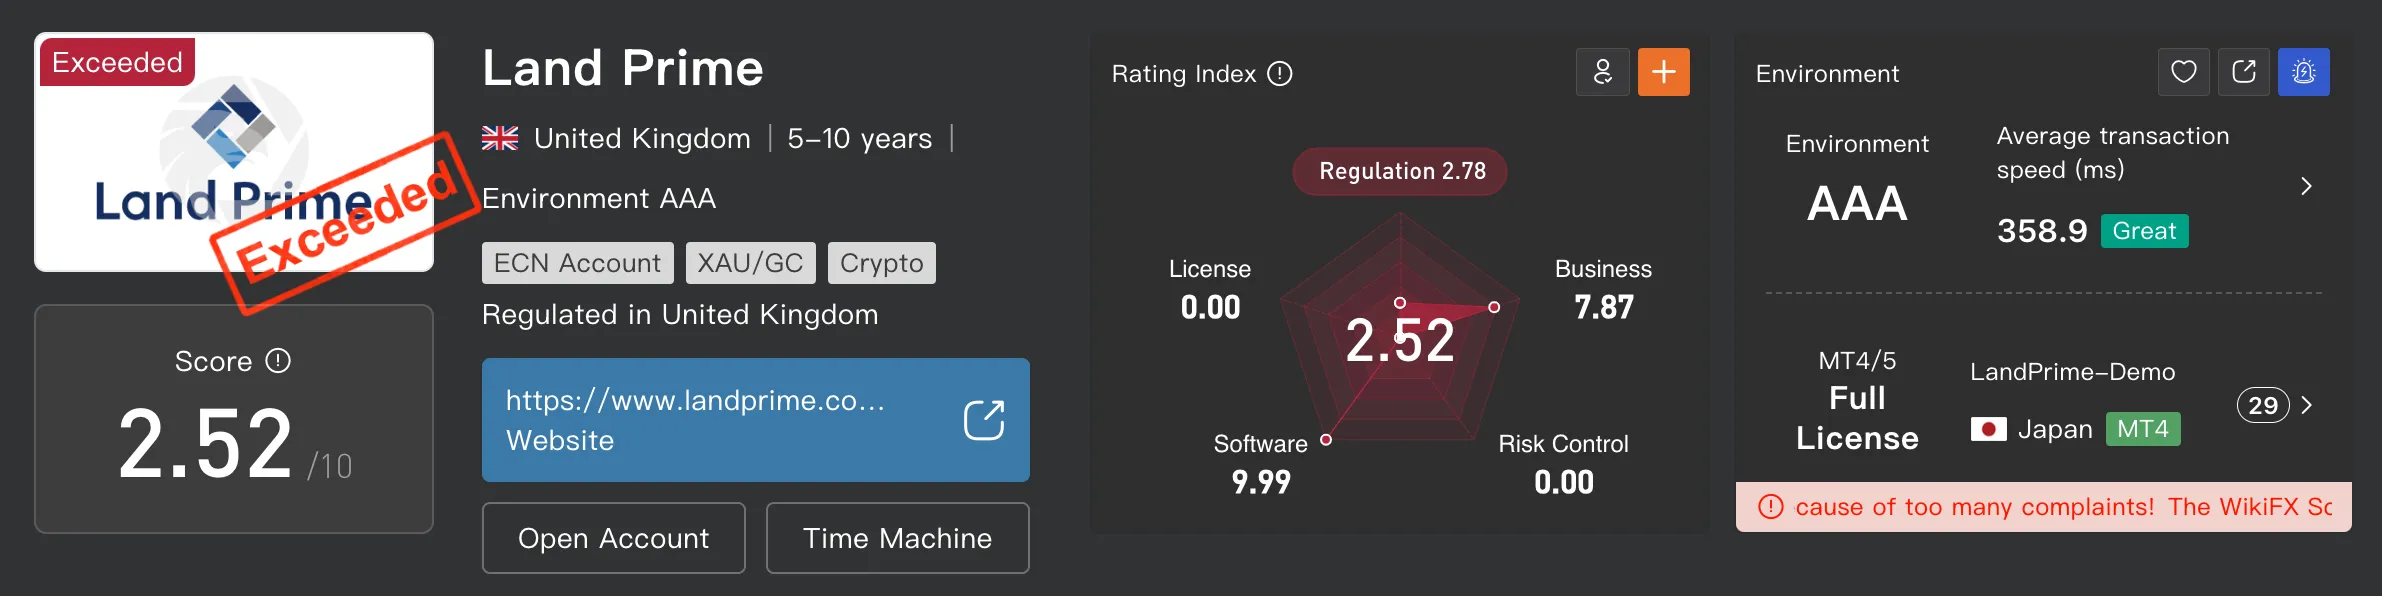Click the red Exceeded badge label

(x=118, y=62)
